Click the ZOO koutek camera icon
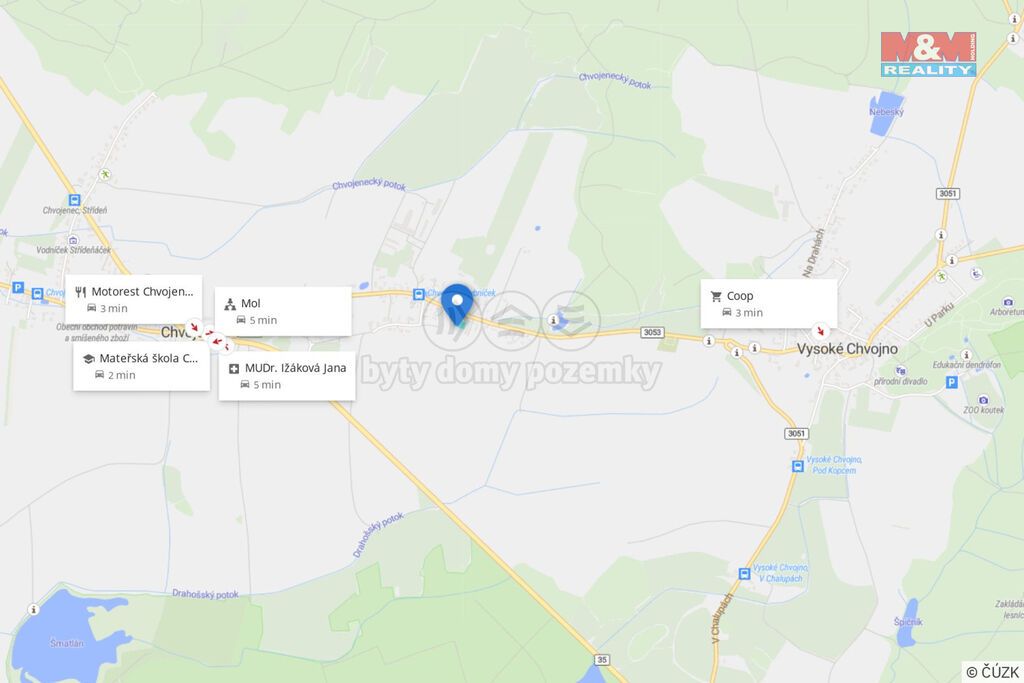Viewport: 1024px width, 683px height. (984, 400)
